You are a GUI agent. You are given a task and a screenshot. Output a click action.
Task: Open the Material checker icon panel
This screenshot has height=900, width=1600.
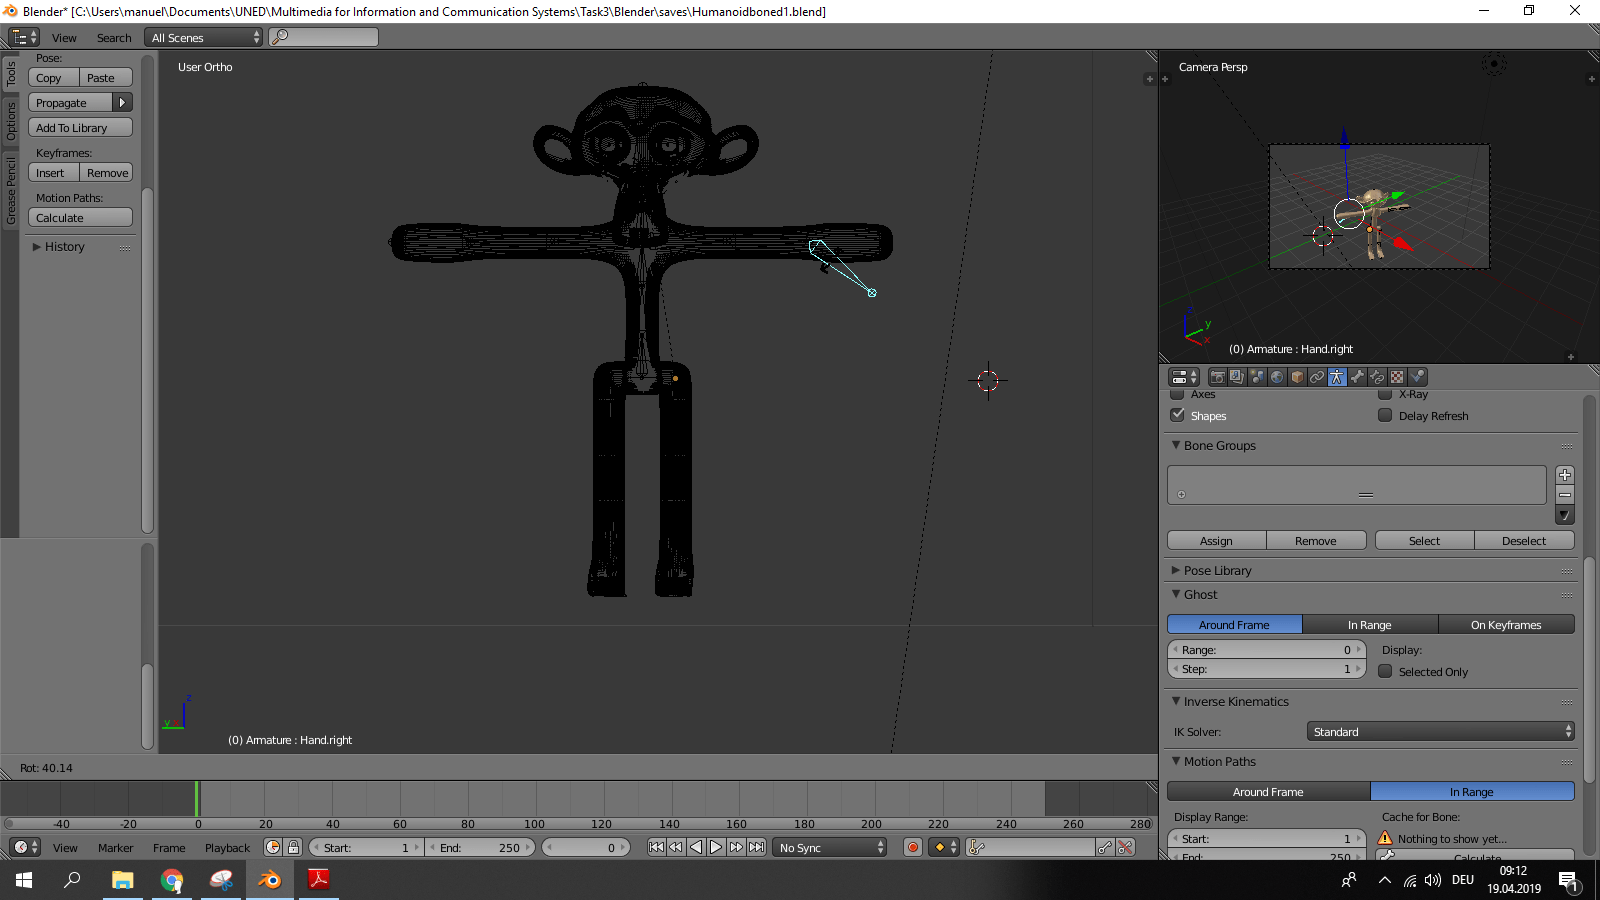click(x=1397, y=377)
